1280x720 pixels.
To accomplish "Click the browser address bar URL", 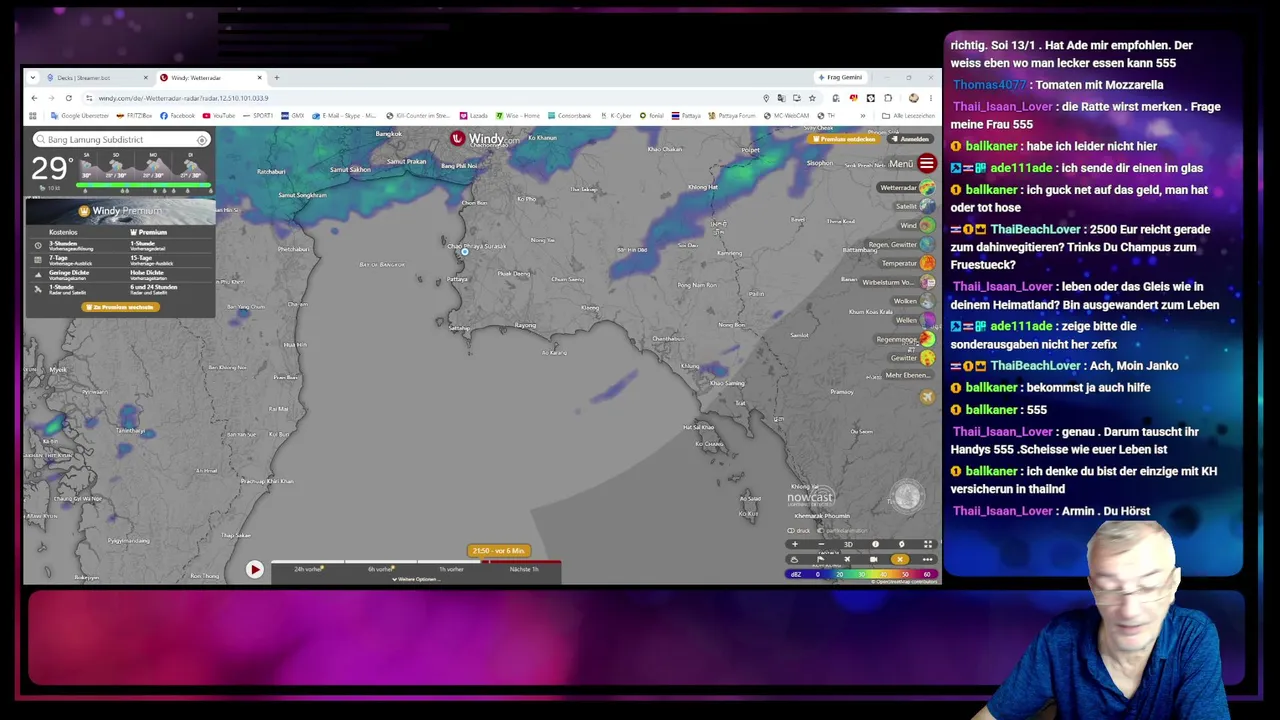I will tap(183, 98).
